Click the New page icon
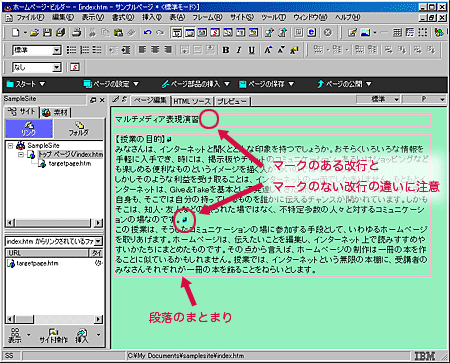This screenshot has height=363, width=450. pos(15,32)
